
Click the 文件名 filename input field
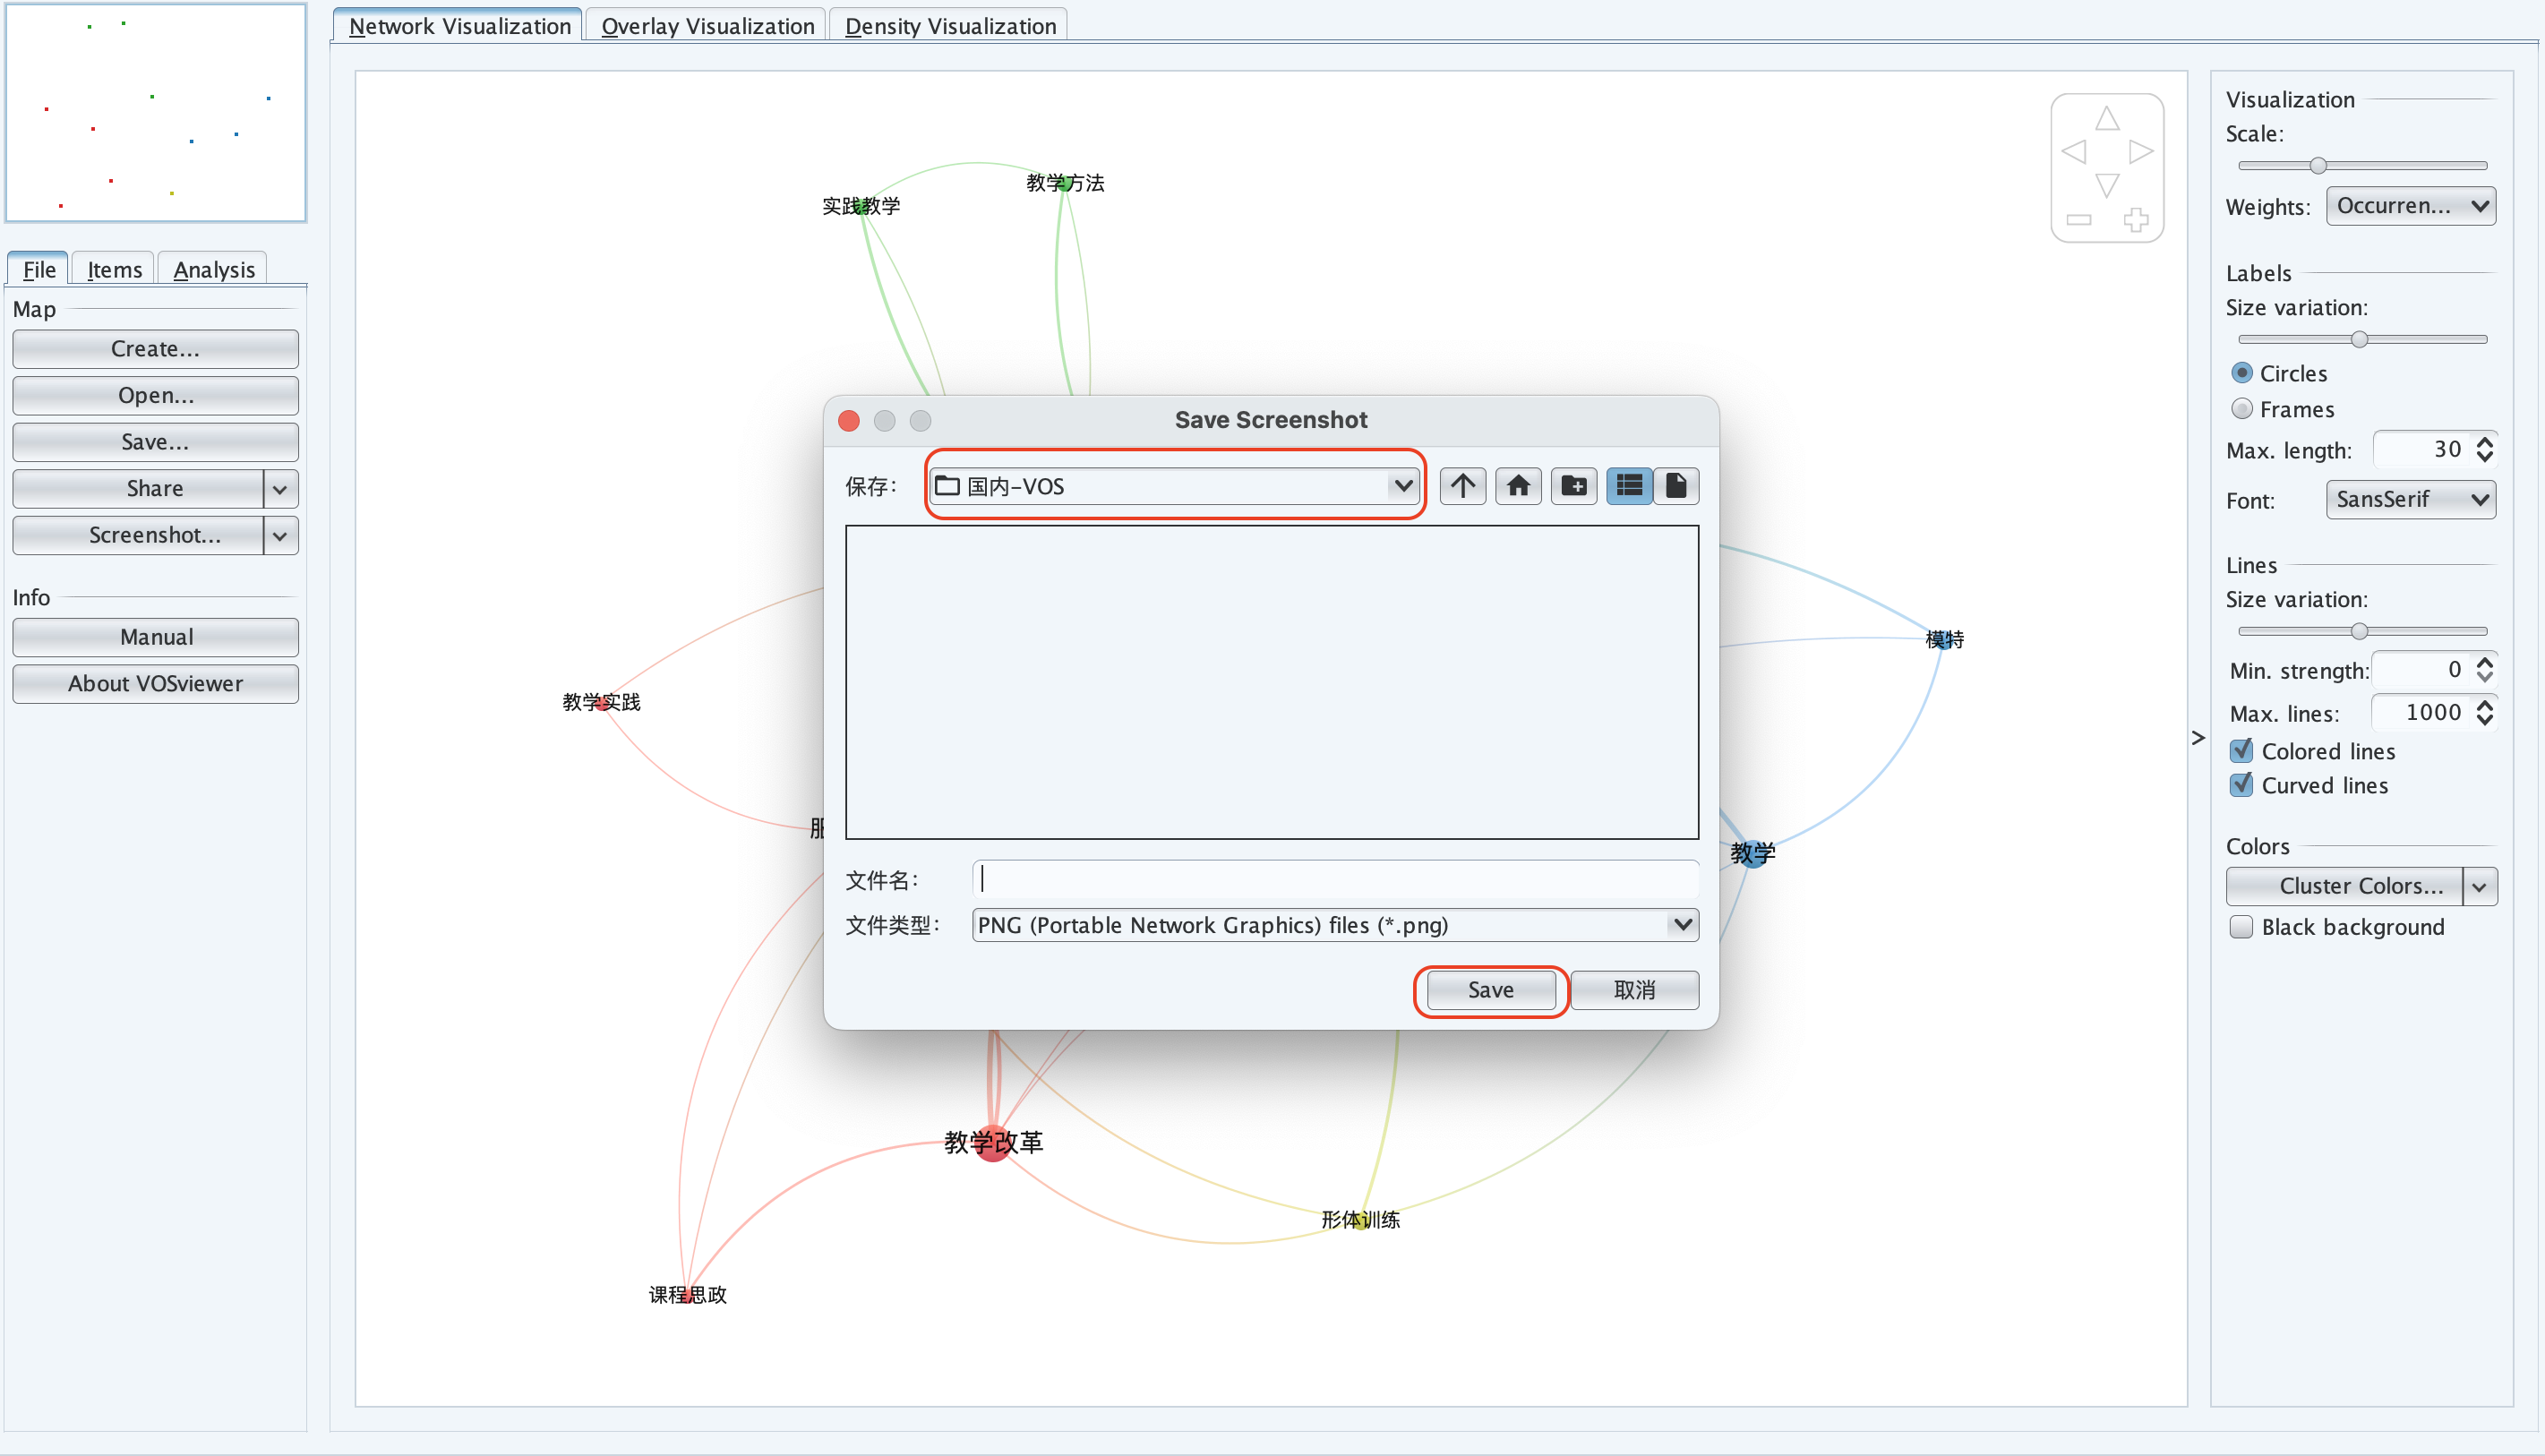pyautogui.click(x=1332, y=878)
